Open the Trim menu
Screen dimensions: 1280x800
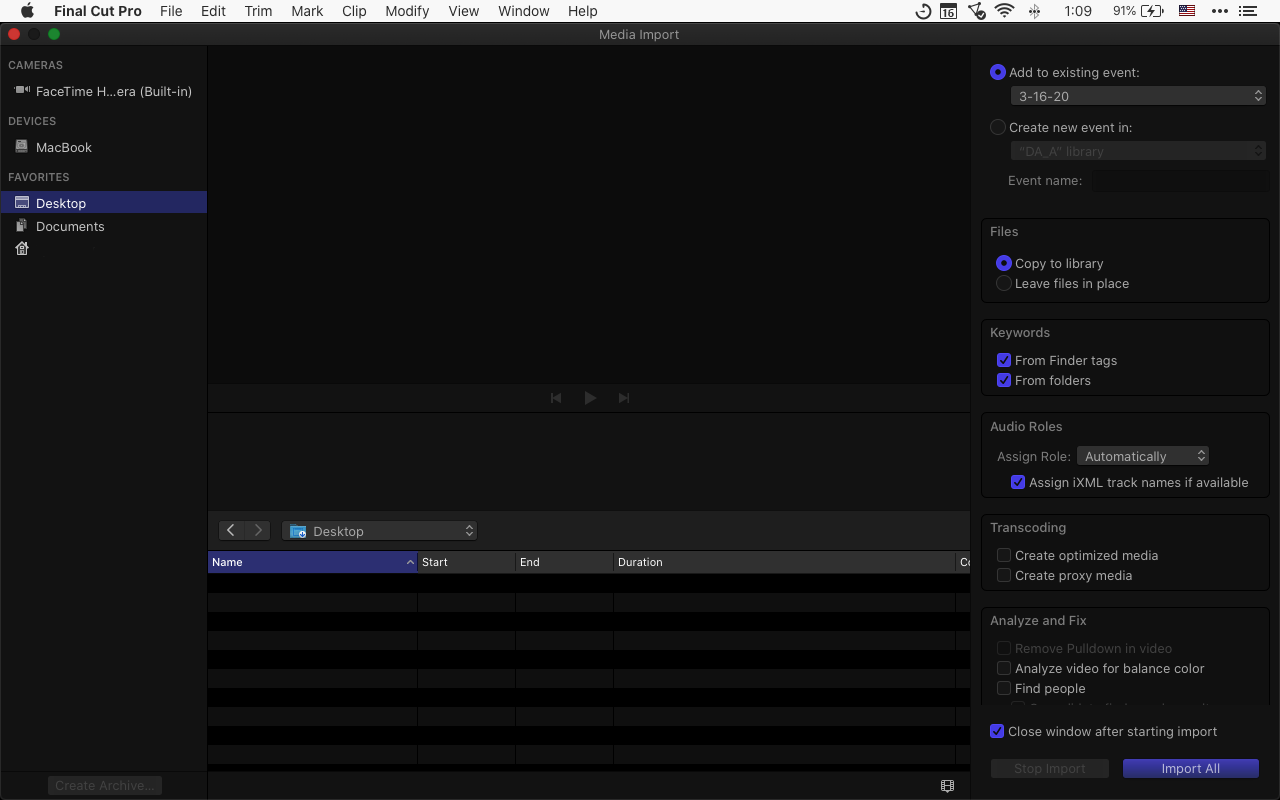tap(258, 11)
